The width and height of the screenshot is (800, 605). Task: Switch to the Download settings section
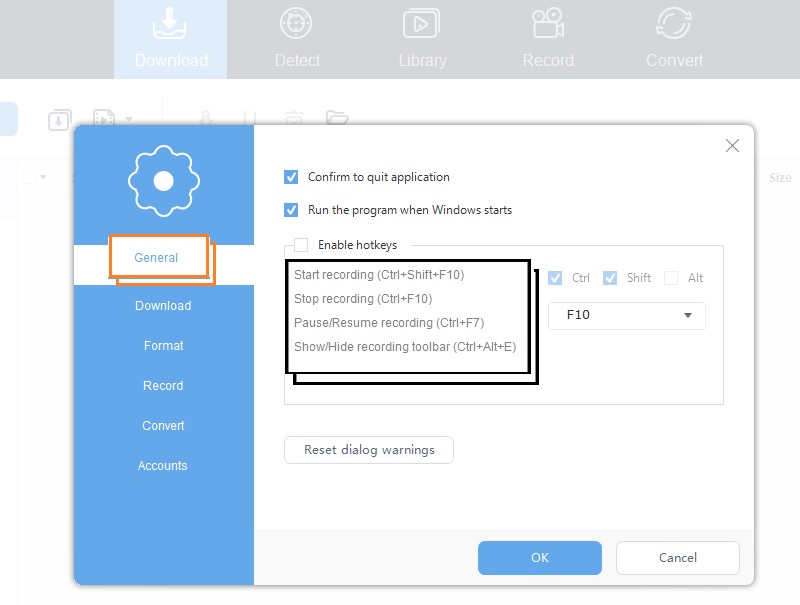point(162,306)
